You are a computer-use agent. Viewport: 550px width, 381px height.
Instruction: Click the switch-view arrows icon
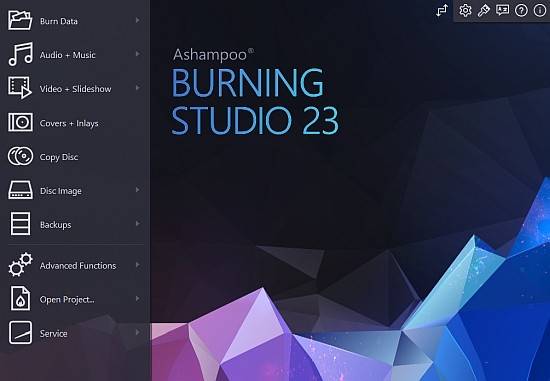click(x=442, y=11)
